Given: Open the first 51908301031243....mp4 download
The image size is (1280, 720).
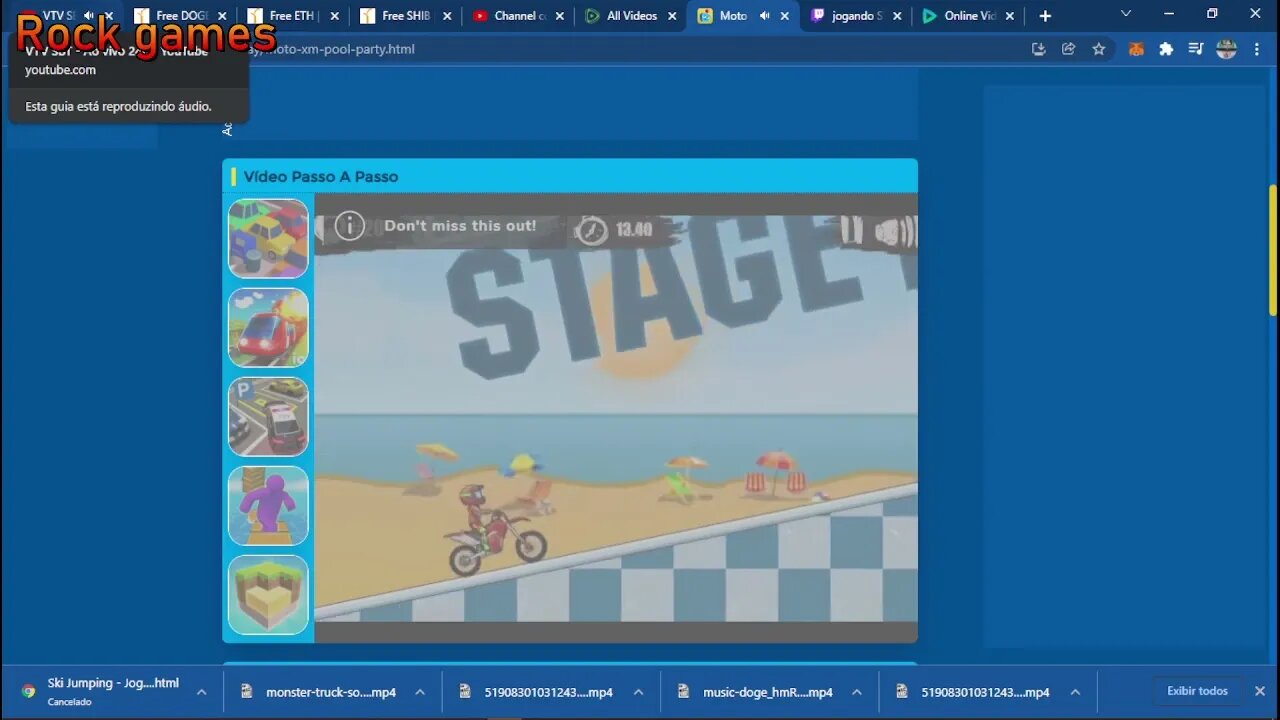Looking at the screenshot, I should [549, 692].
